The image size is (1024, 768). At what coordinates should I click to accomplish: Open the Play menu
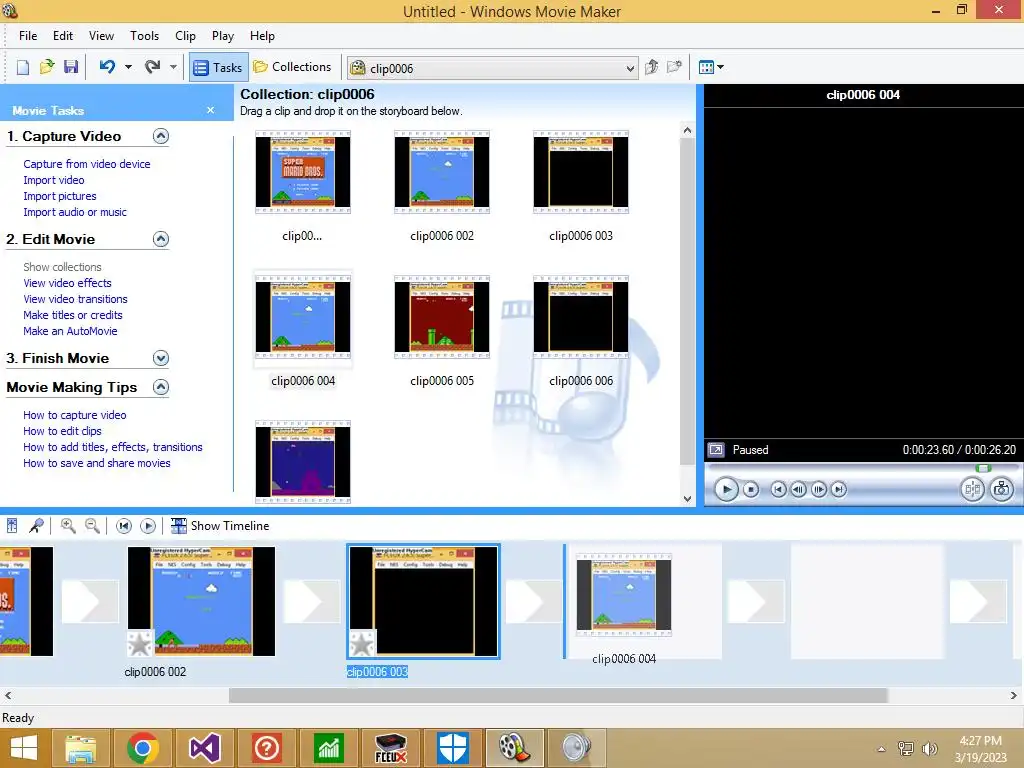223,36
